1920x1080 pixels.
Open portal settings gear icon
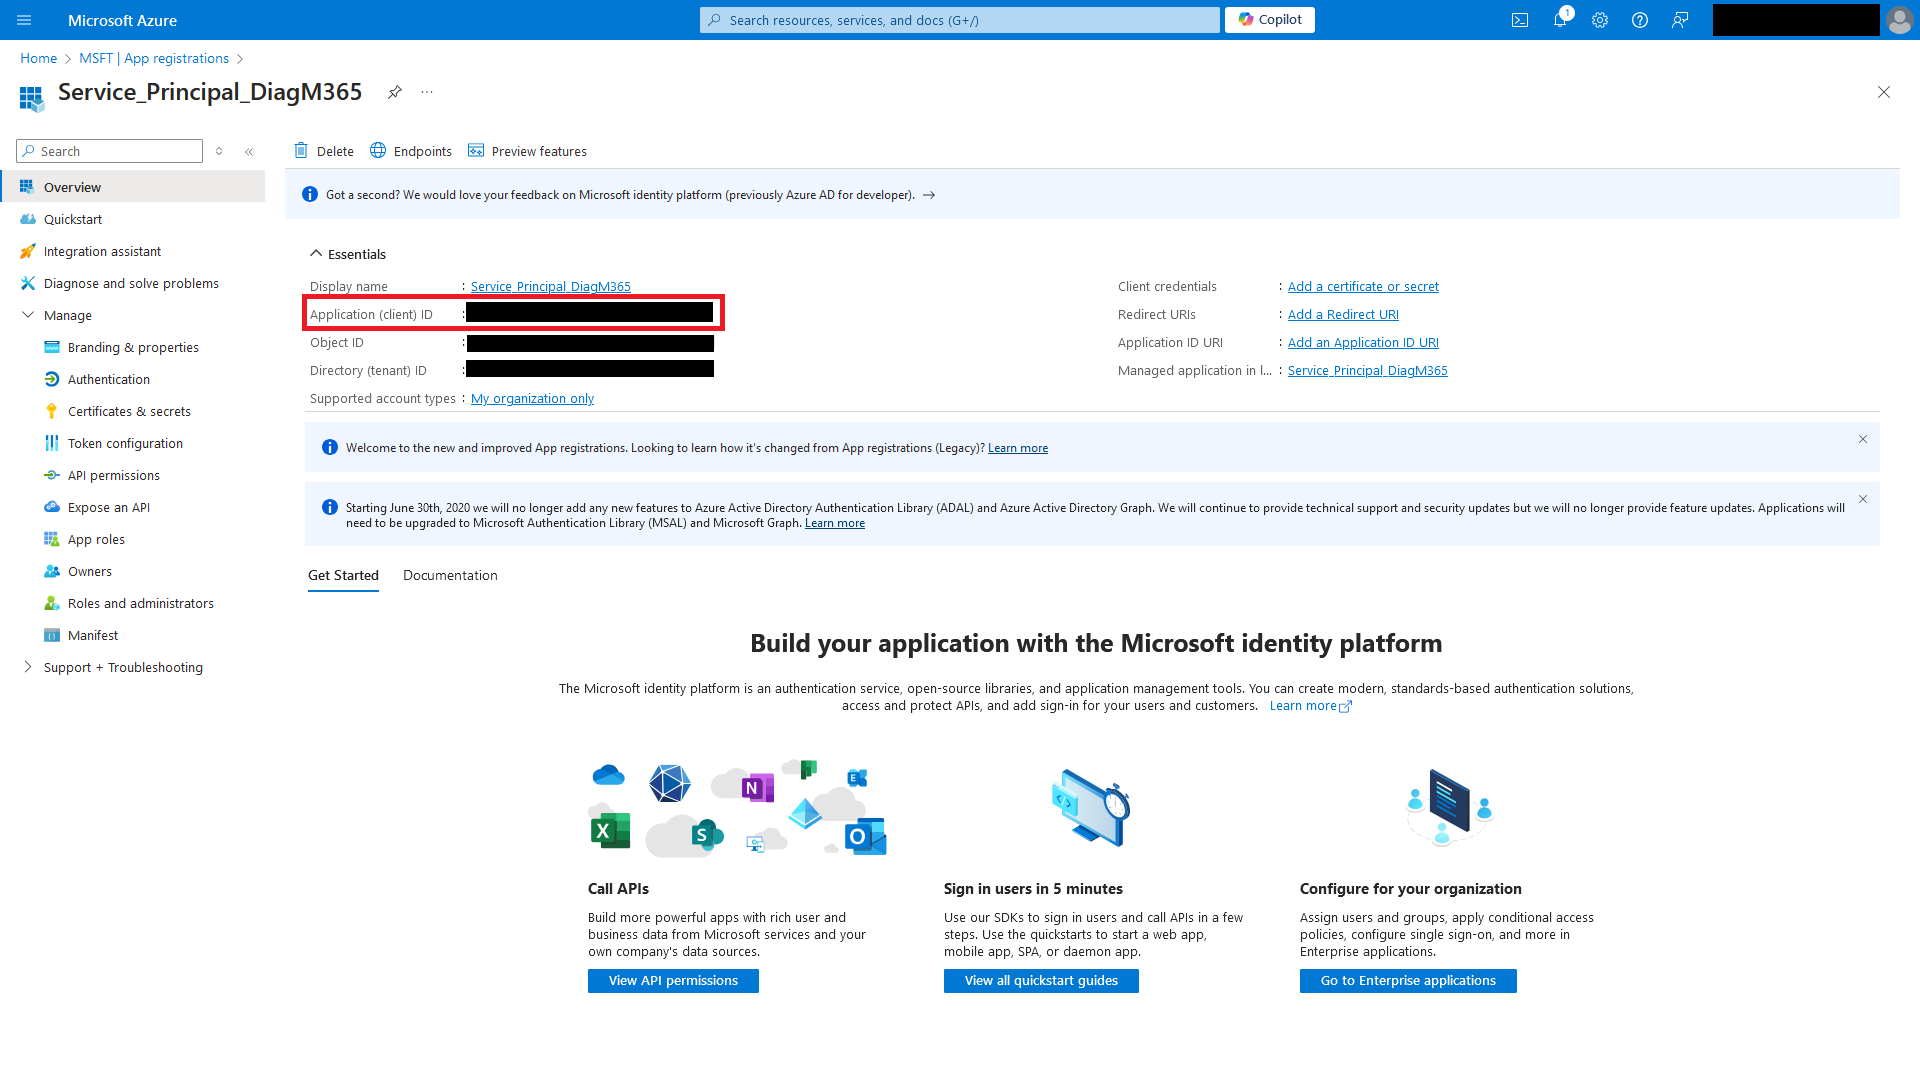point(1600,20)
